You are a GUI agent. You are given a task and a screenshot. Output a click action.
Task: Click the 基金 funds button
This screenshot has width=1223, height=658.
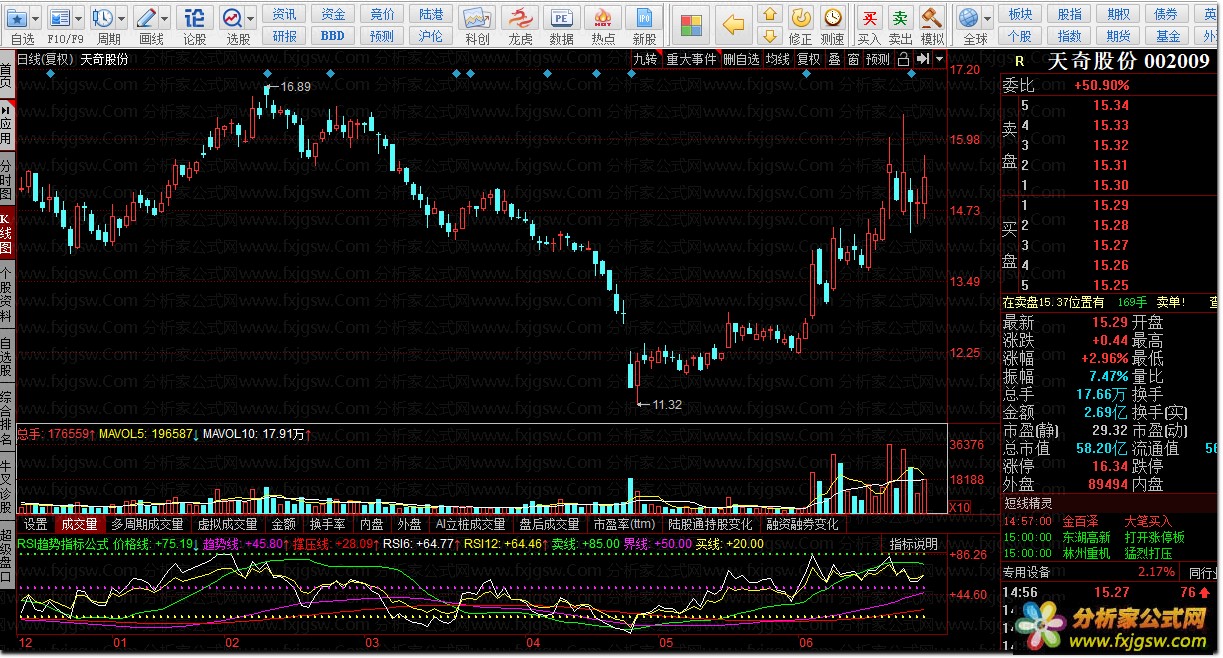[1168, 36]
